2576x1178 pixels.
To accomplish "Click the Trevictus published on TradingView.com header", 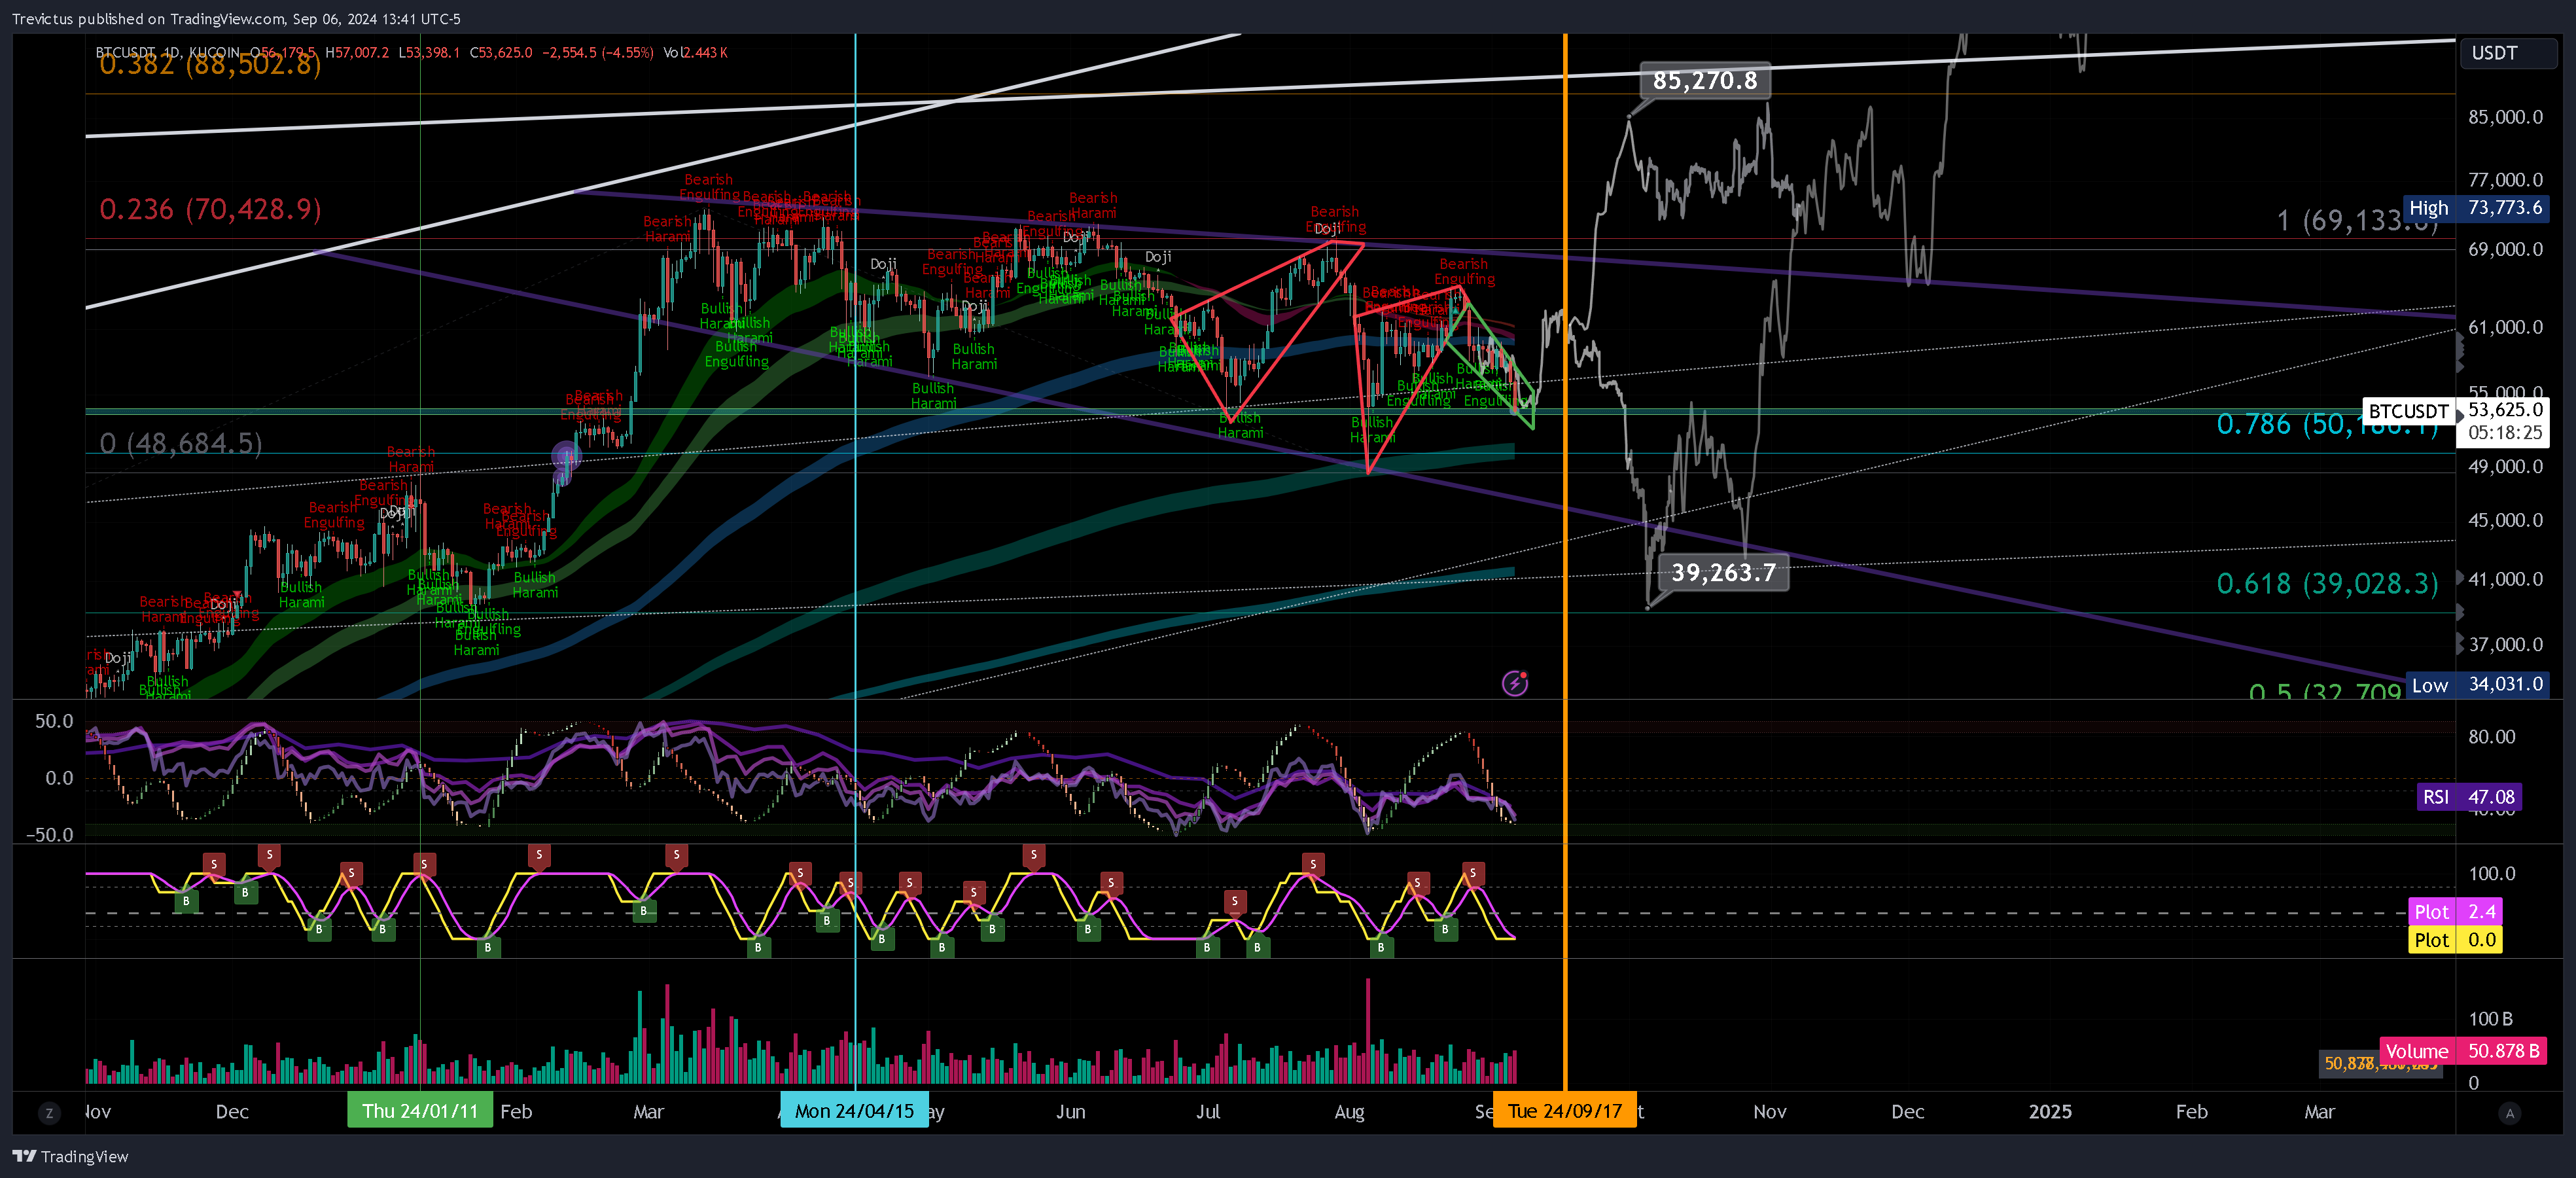I will coord(236,18).
